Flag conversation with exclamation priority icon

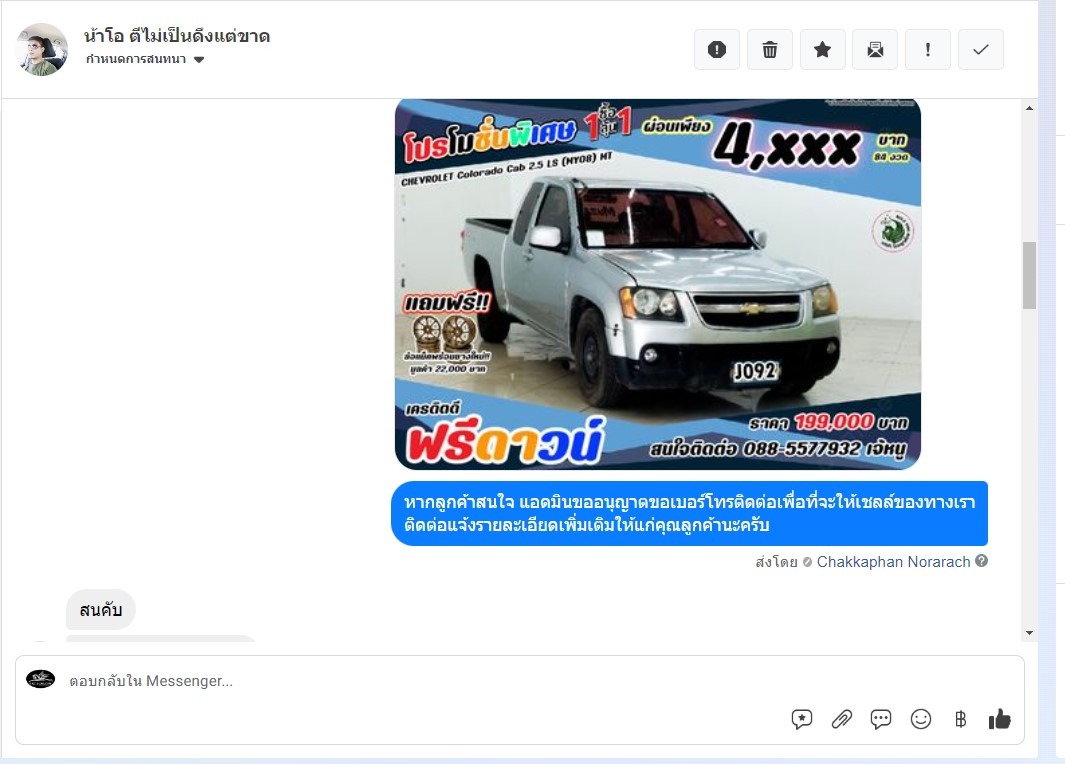(928, 50)
